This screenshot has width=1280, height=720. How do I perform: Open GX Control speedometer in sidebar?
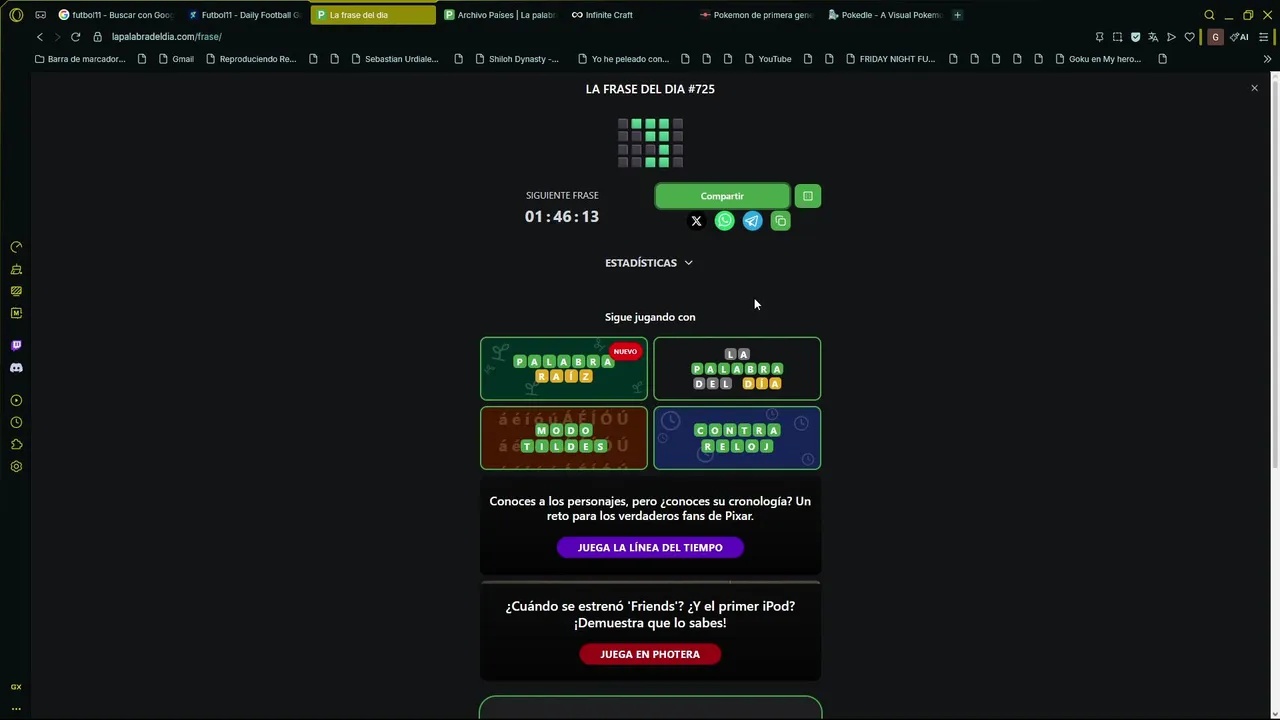click(16, 247)
